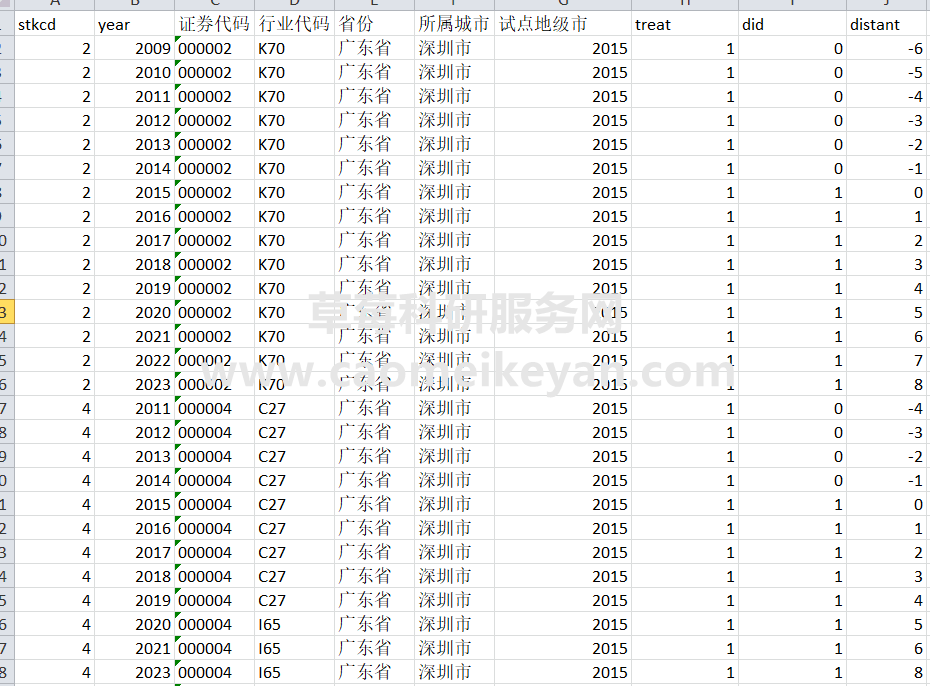Viewport: 930px width, 686px height.
Task: Click the 行业代码 header cell
Action: [294, 24]
